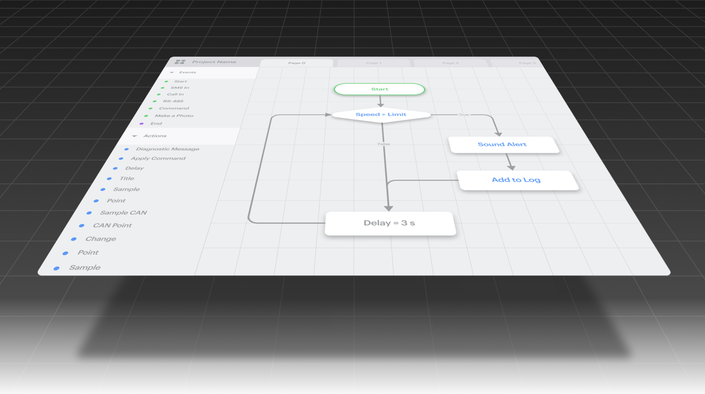Select the Apply Command action
The width and height of the screenshot is (705, 394).
158,158
